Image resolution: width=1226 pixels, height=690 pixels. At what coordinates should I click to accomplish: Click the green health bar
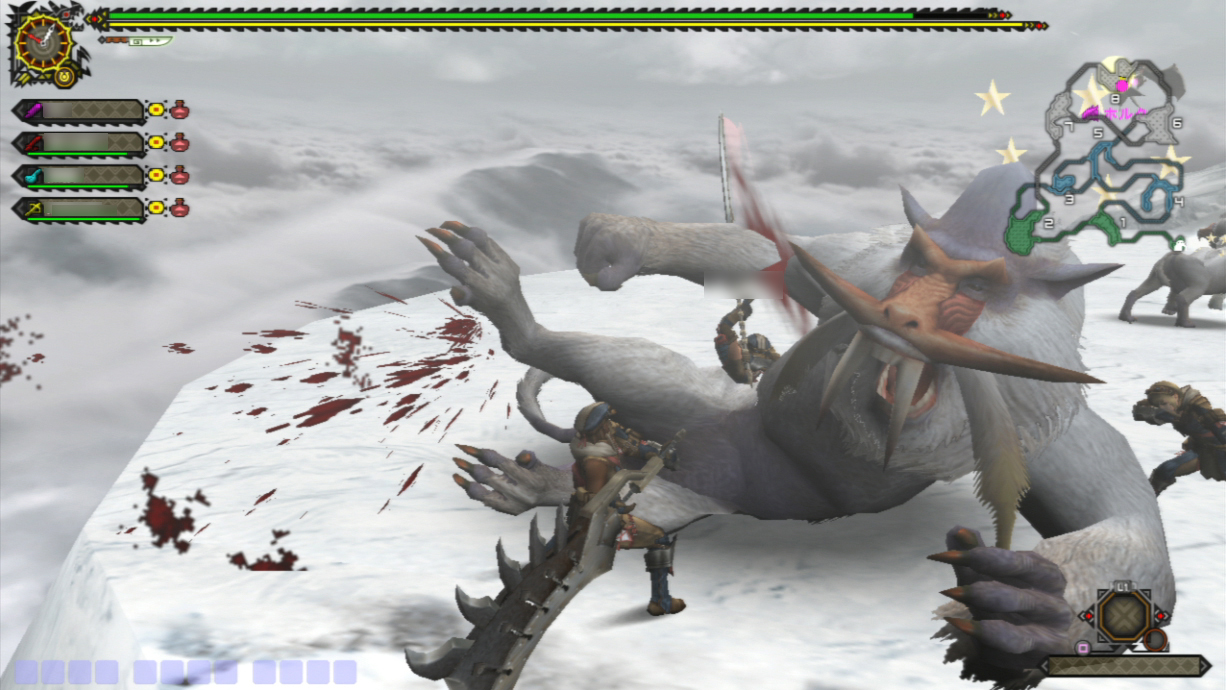click(x=511, y=15)
